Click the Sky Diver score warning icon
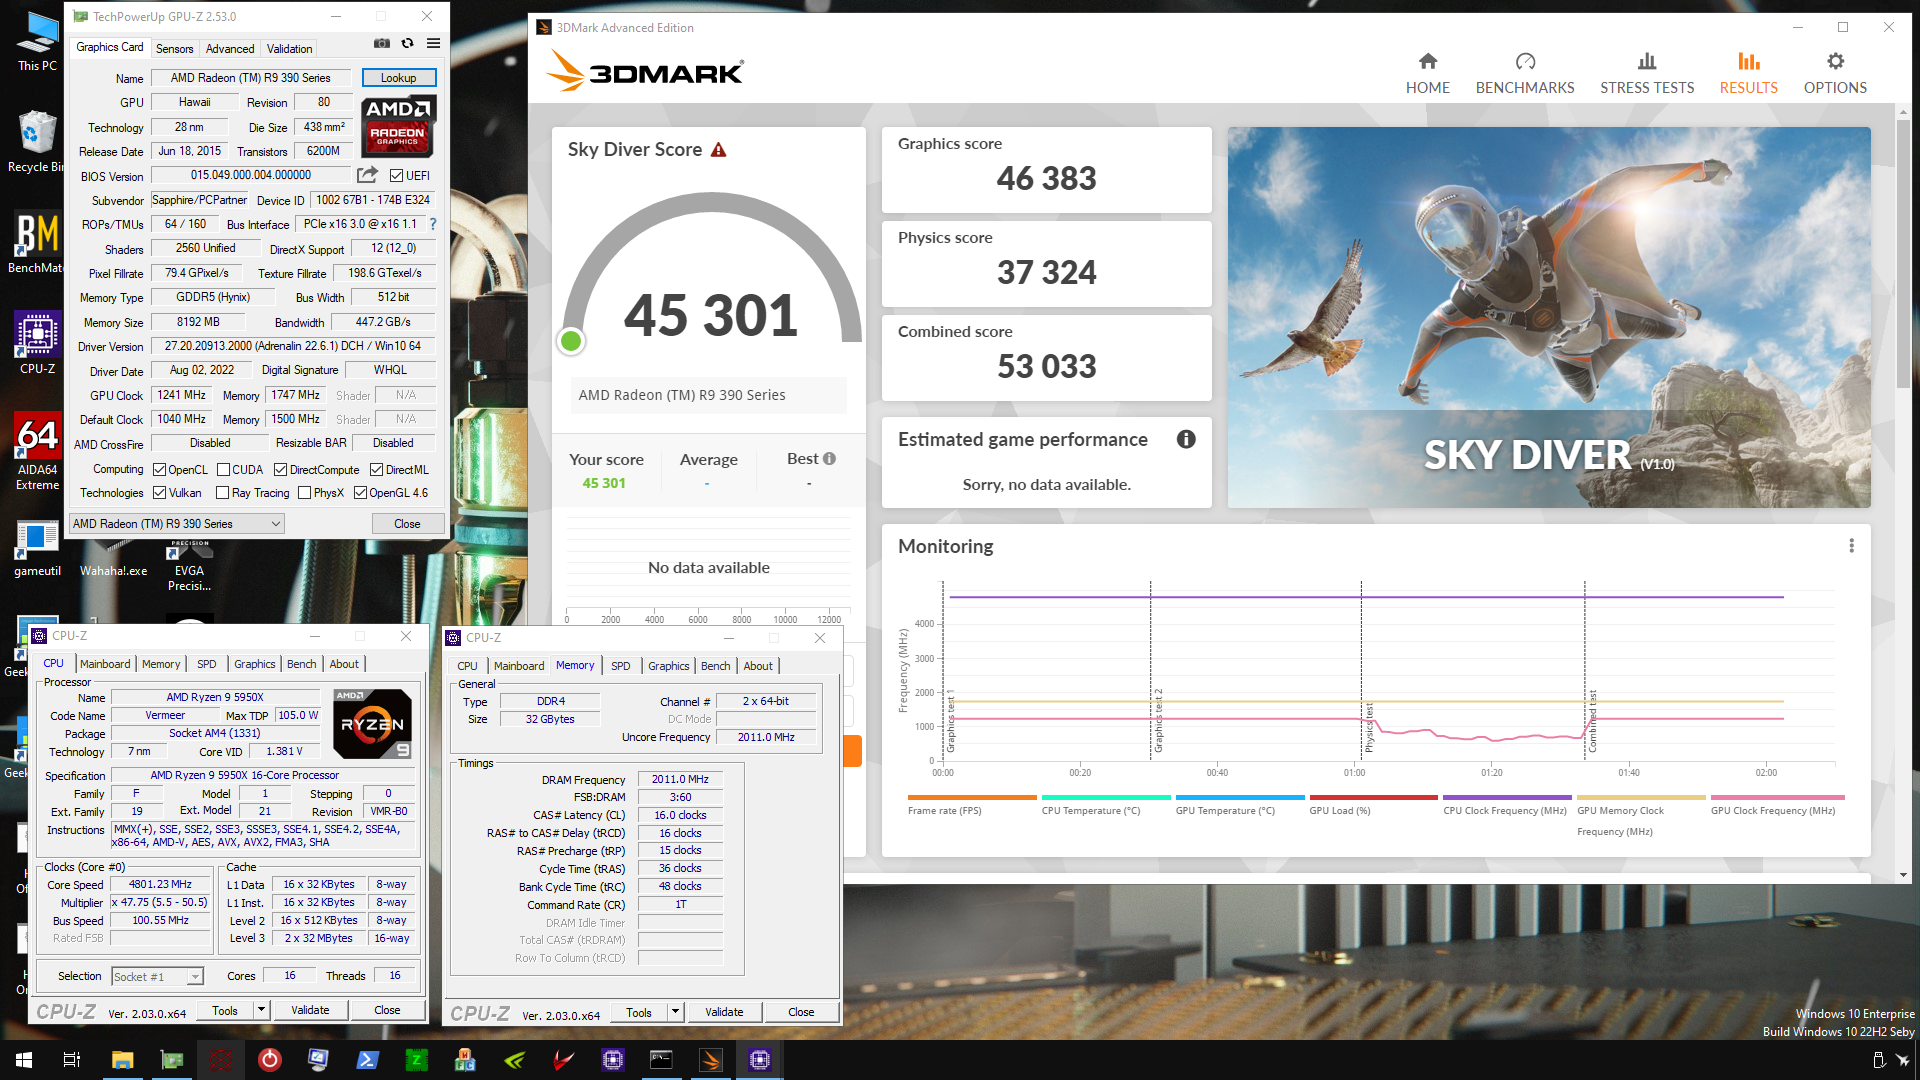 (718, 150)
